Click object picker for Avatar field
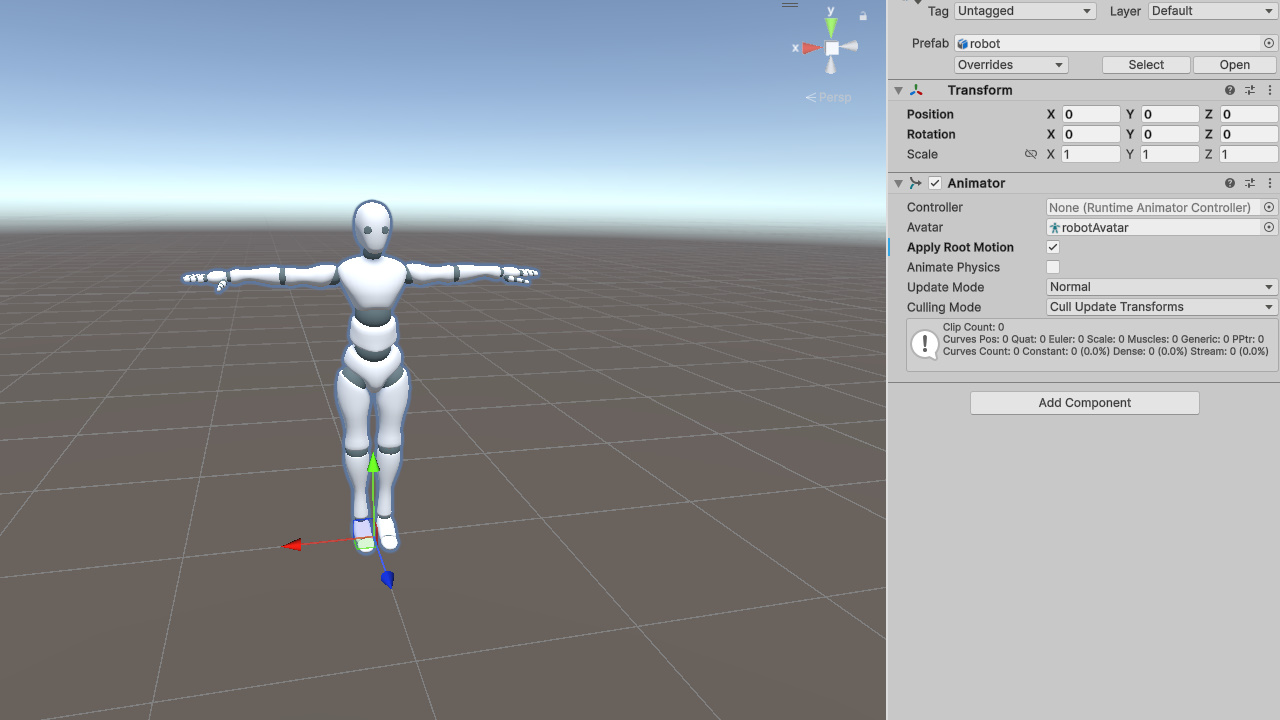1280x720 pixels. 1269,227
